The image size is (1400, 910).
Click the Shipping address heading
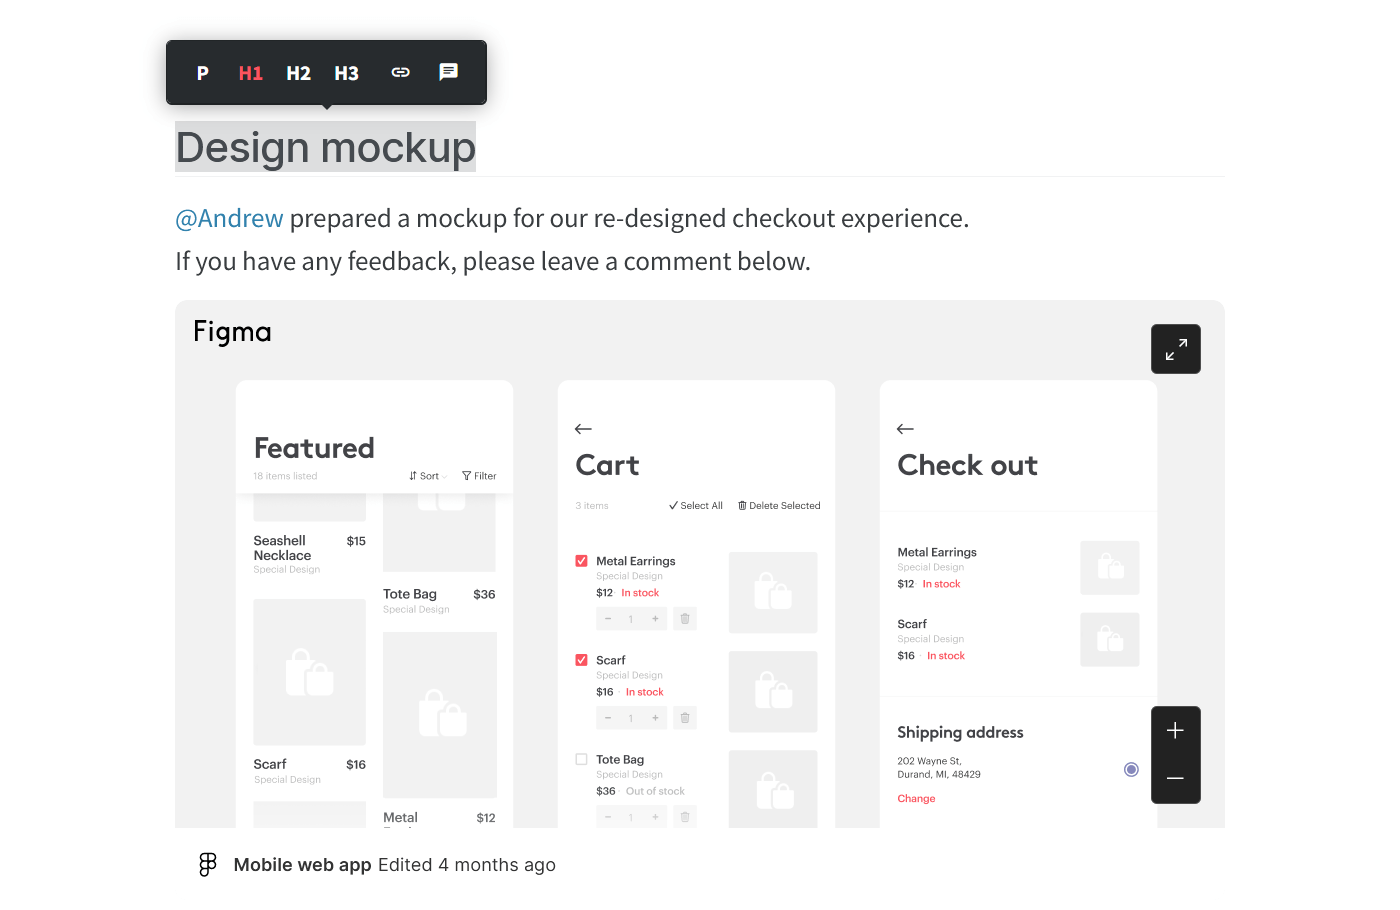(960, 733)
